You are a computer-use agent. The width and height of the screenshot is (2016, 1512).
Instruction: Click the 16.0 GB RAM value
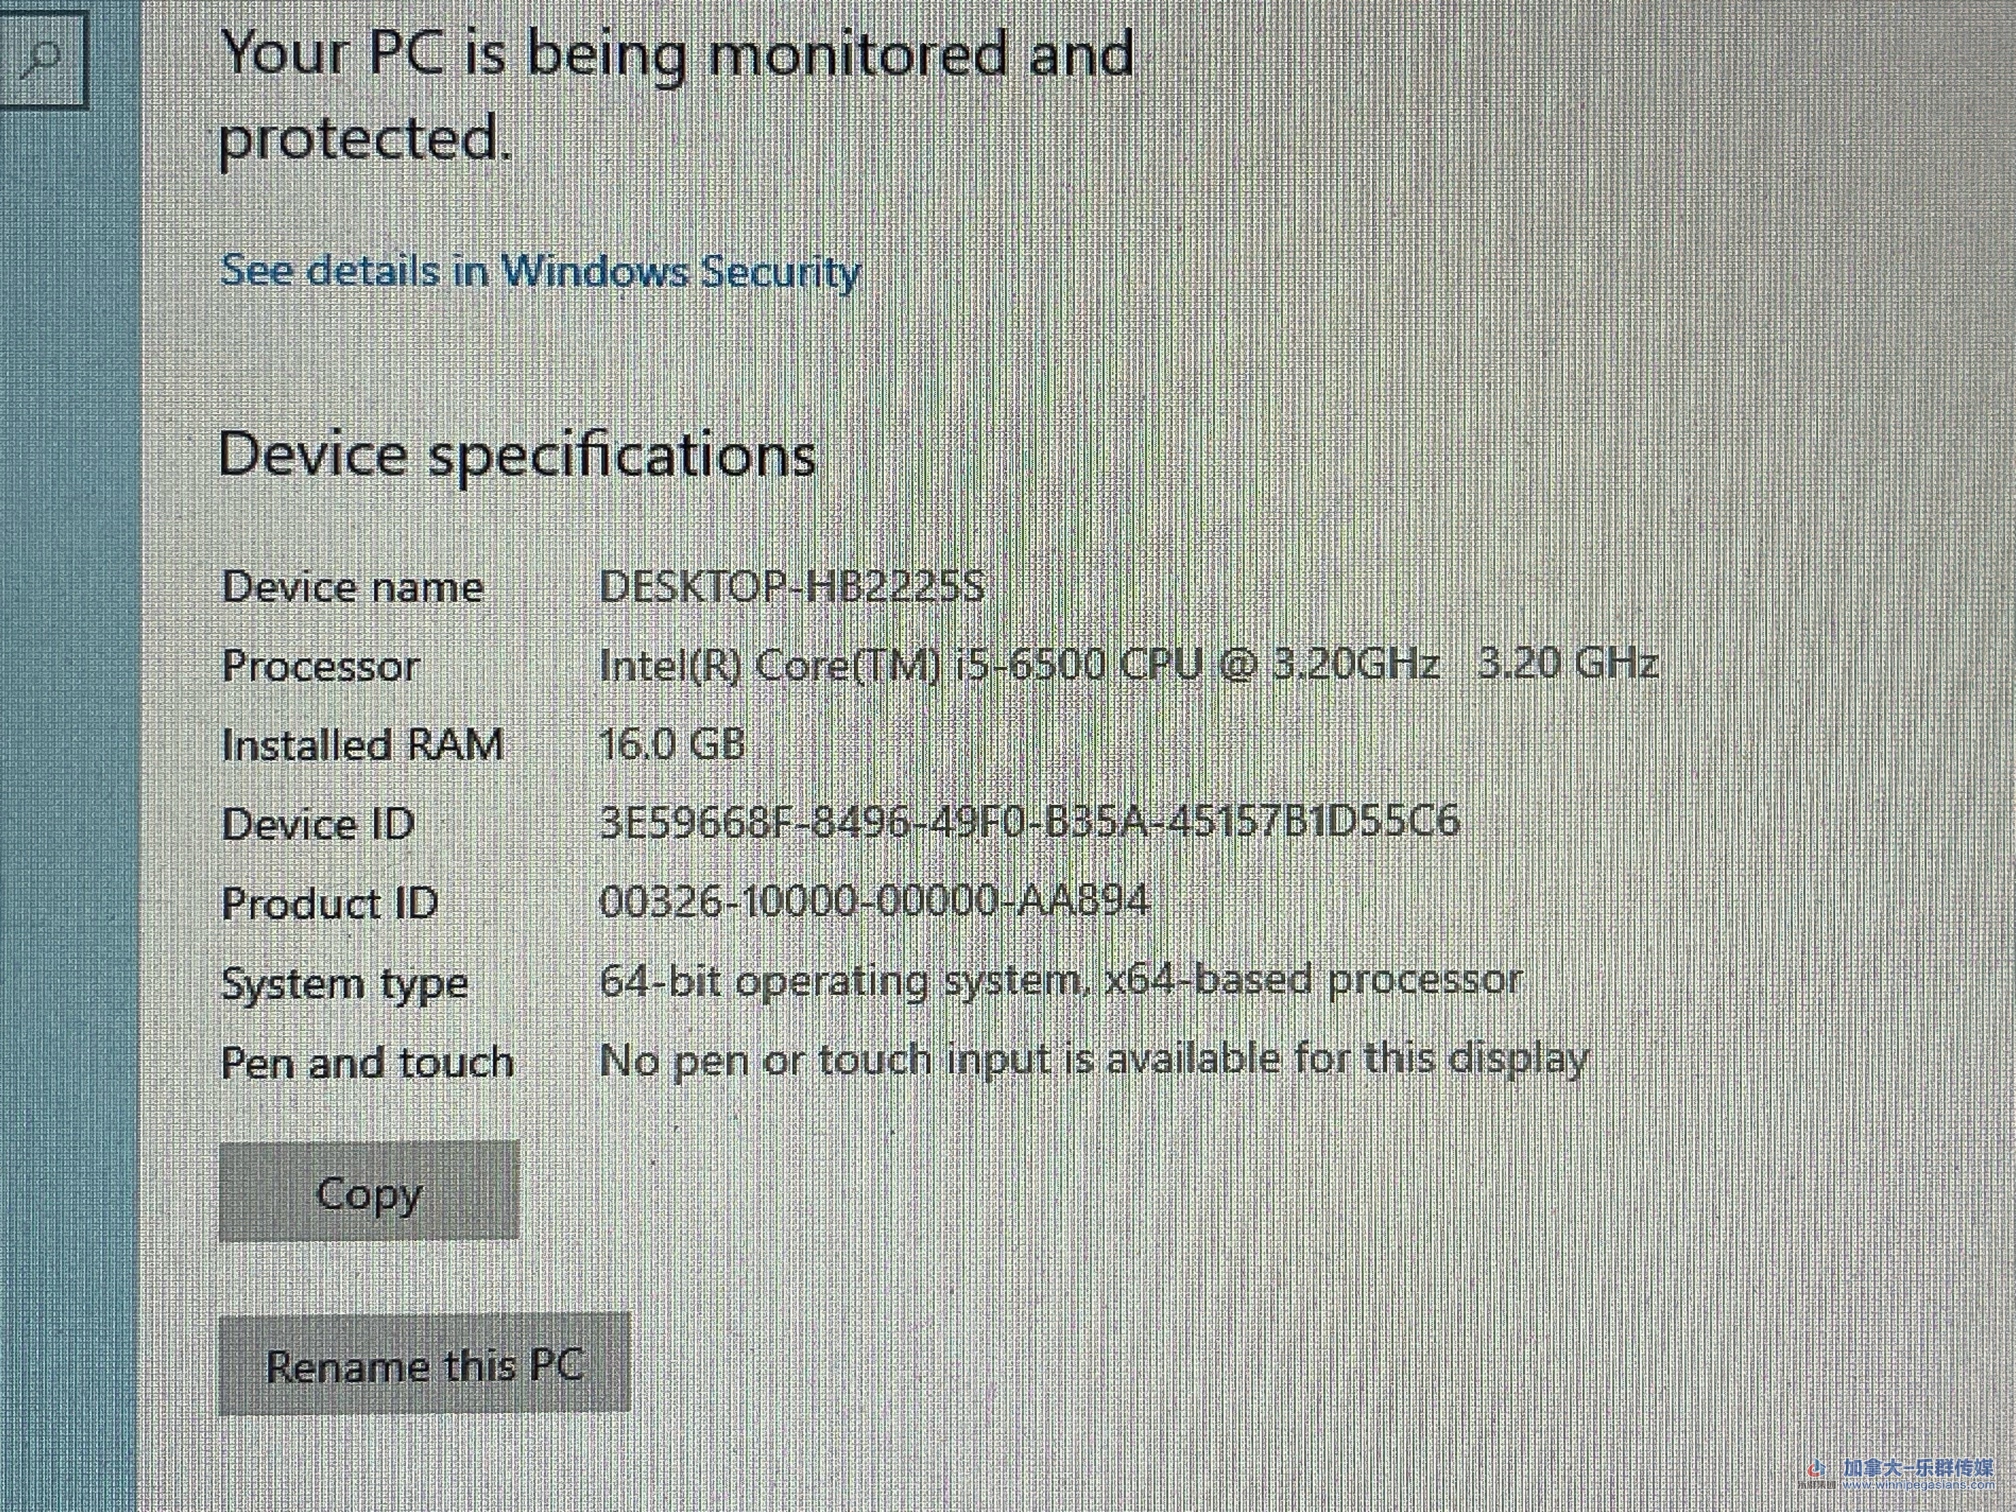click(x=672, y=744)
